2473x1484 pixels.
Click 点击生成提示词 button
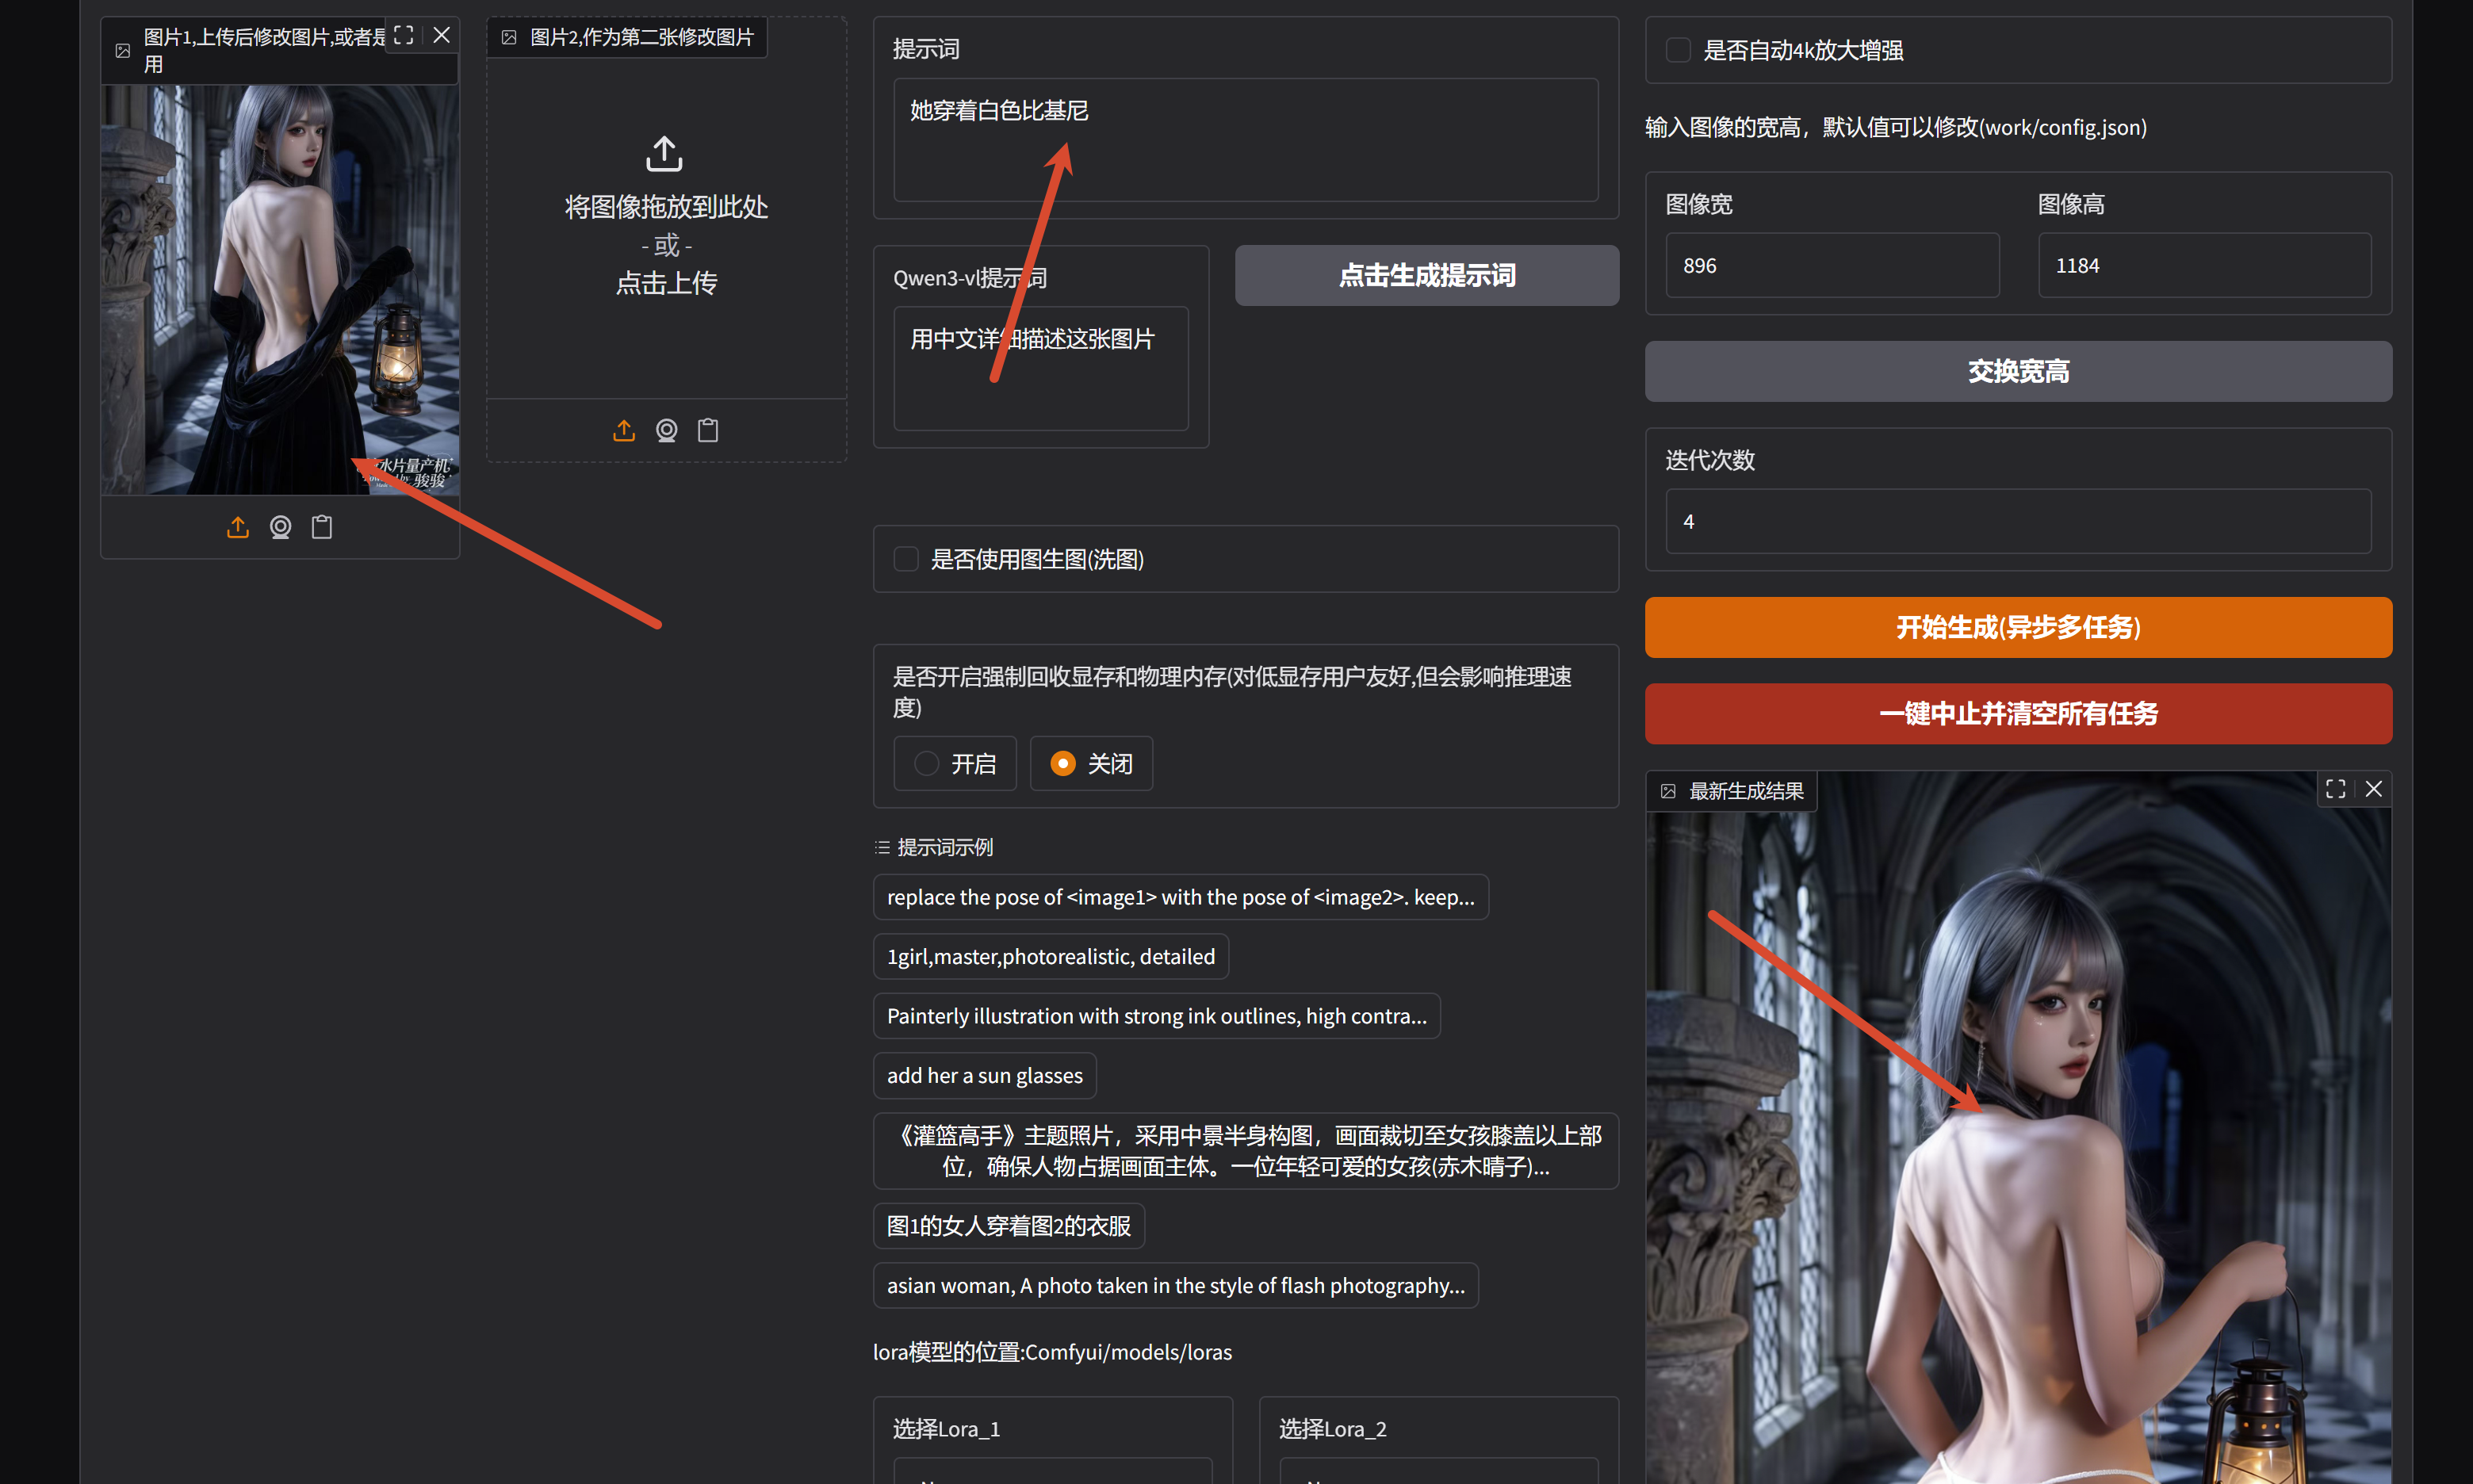pyautogui.click(x=1427, y=276)
